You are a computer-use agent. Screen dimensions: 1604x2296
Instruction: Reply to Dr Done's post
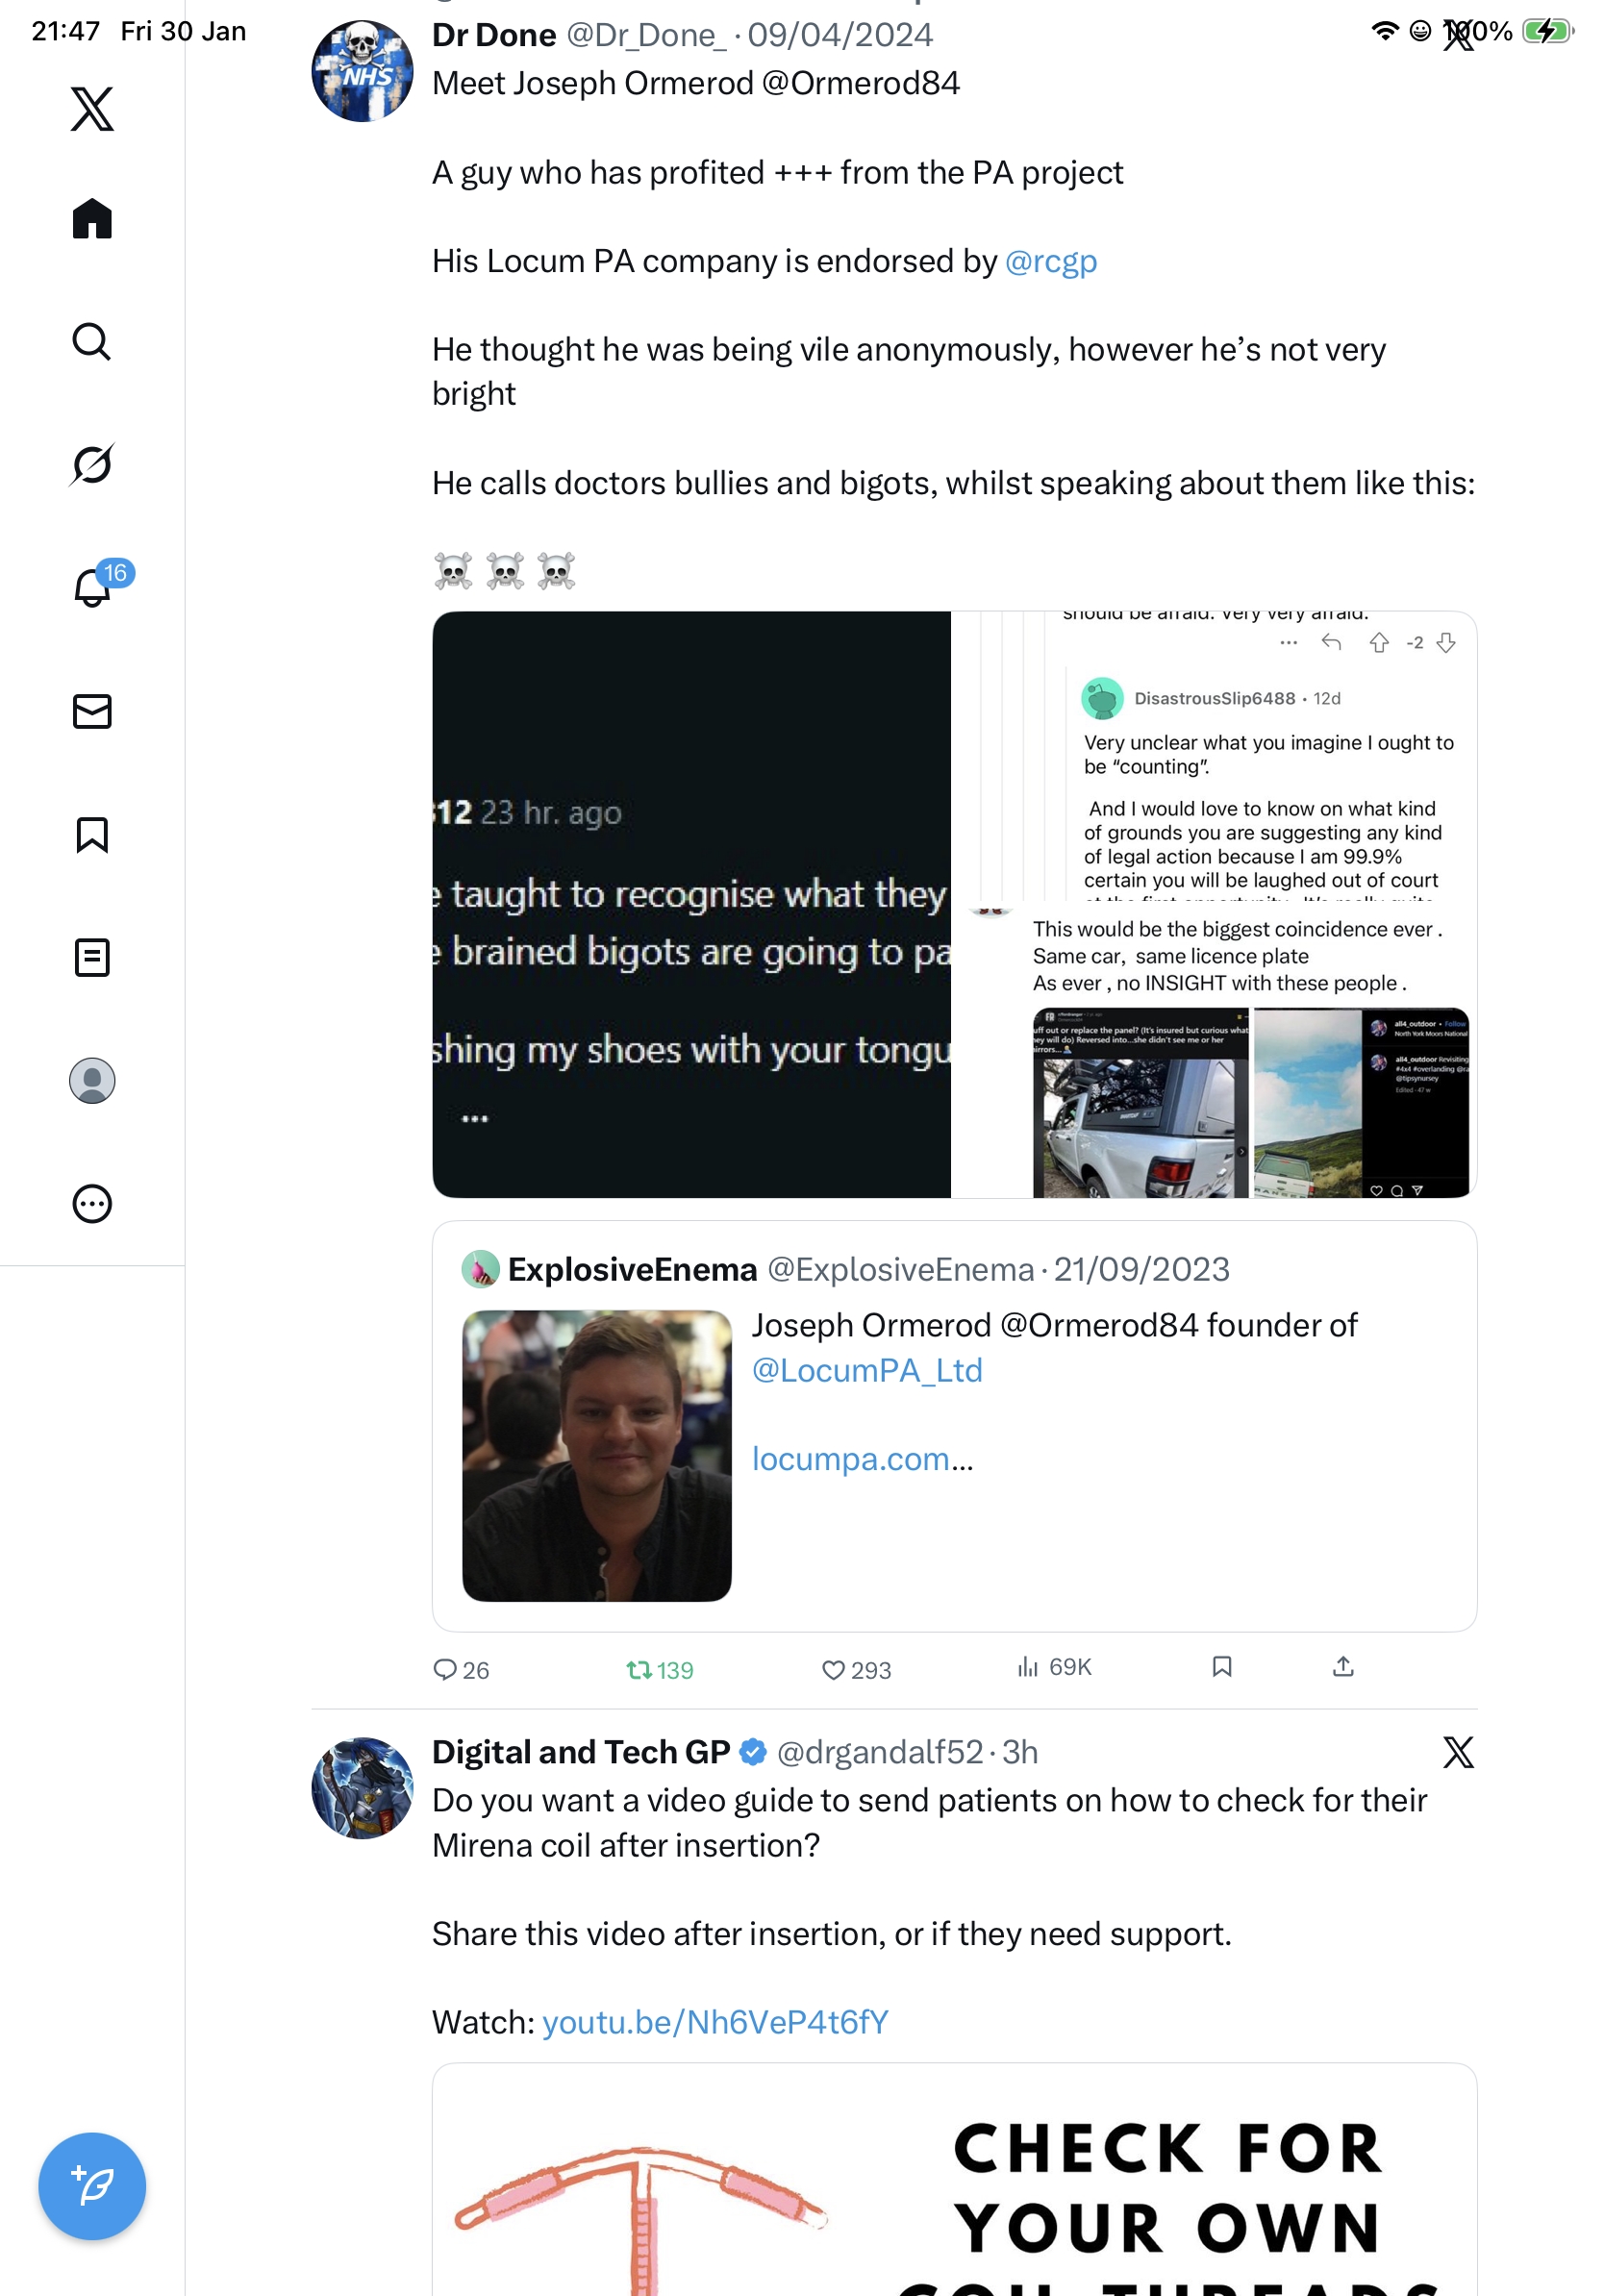click(x=445, y=1669)
